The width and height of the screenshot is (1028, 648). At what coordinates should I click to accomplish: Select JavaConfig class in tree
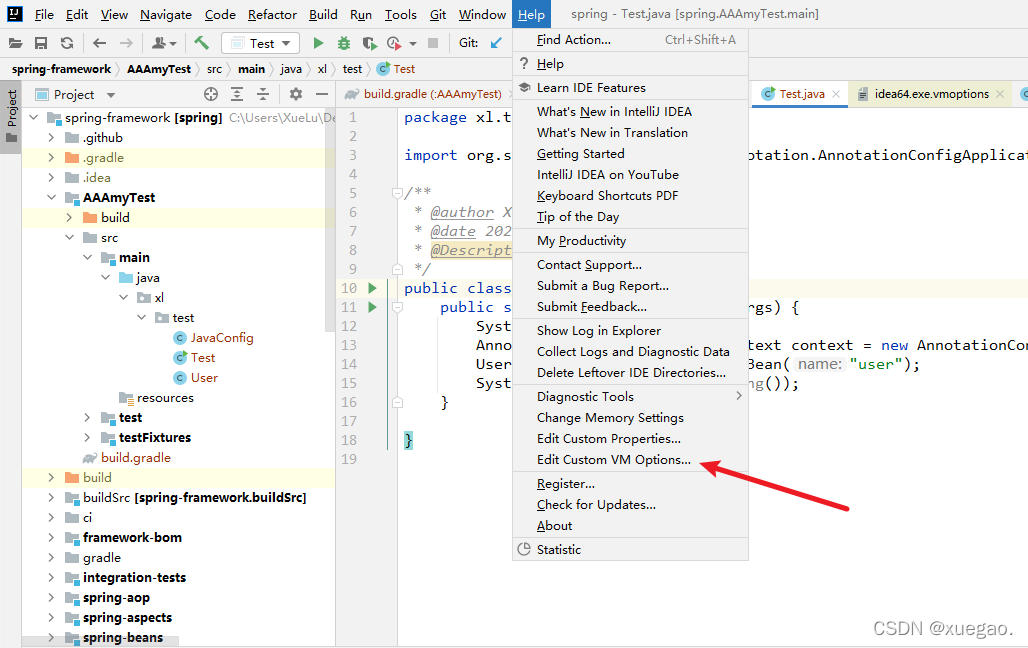coord(222,338)
